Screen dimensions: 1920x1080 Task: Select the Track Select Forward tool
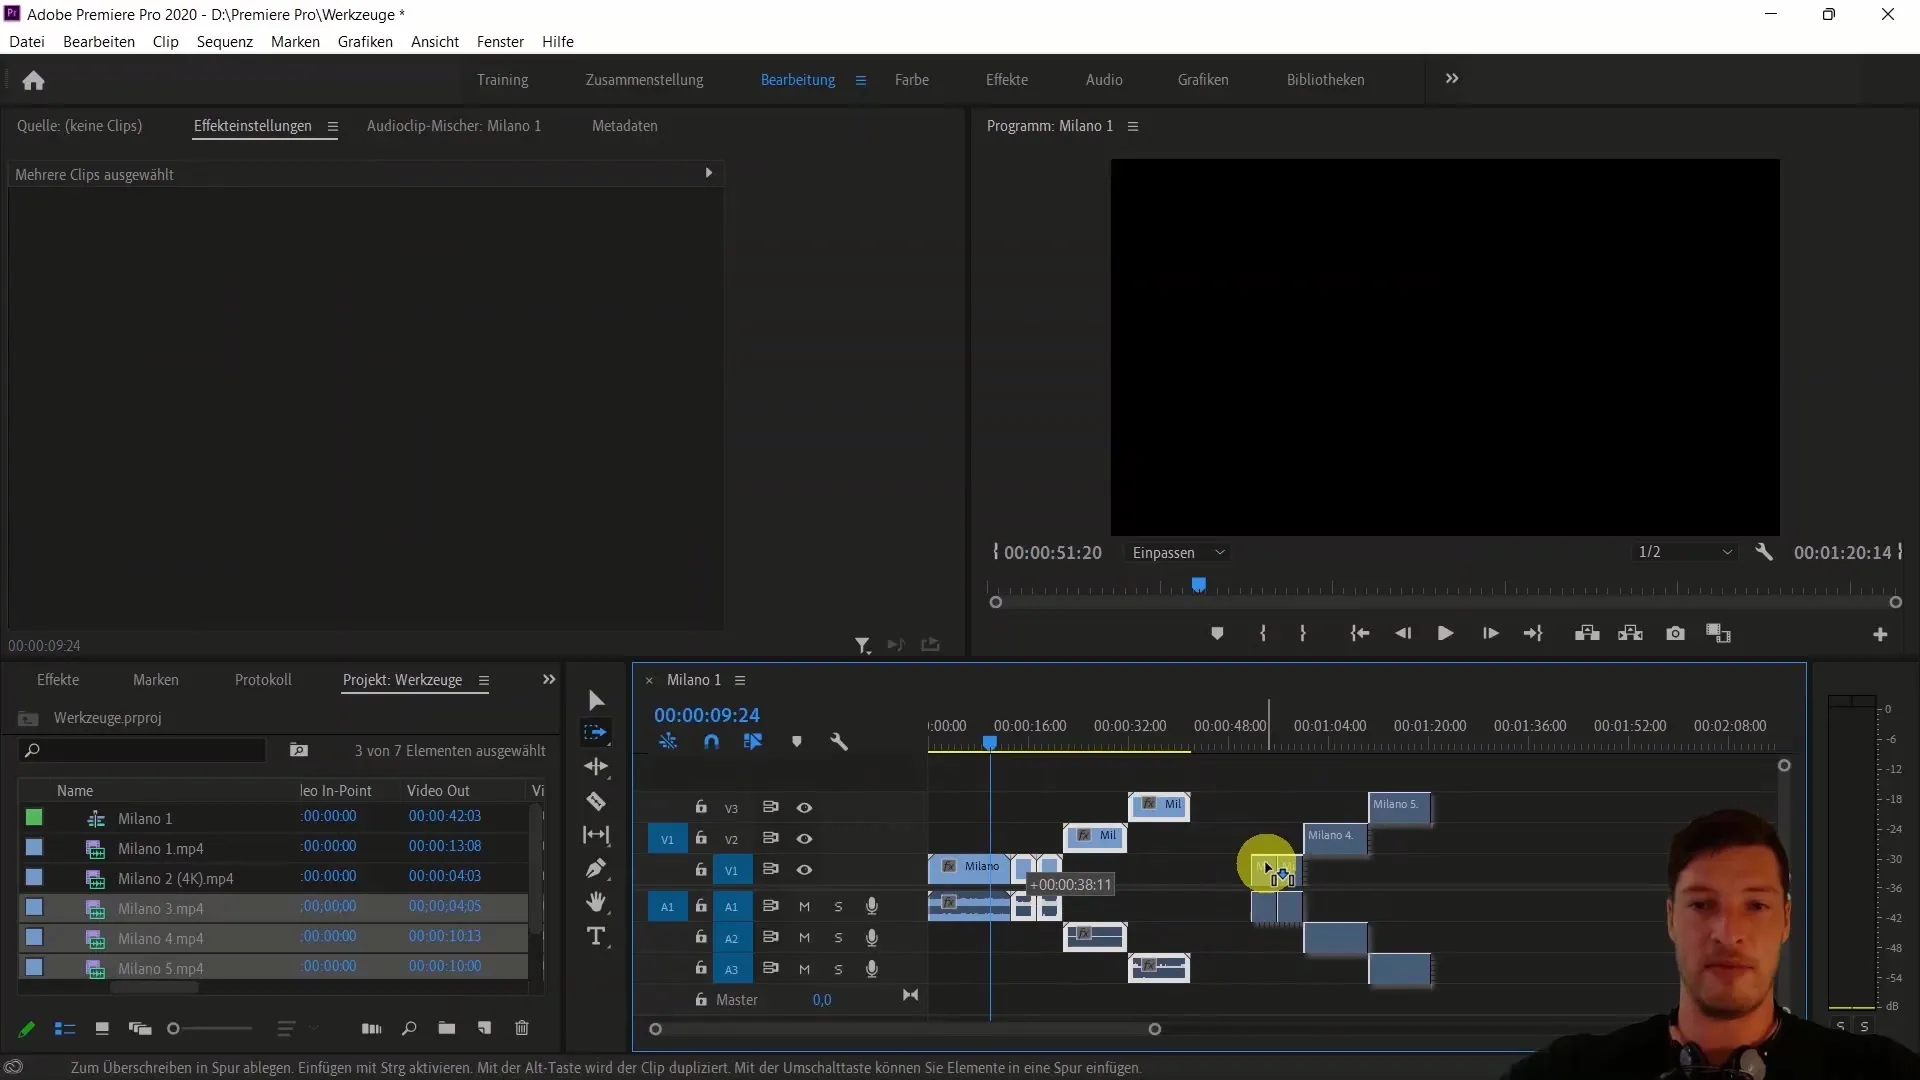596,733
